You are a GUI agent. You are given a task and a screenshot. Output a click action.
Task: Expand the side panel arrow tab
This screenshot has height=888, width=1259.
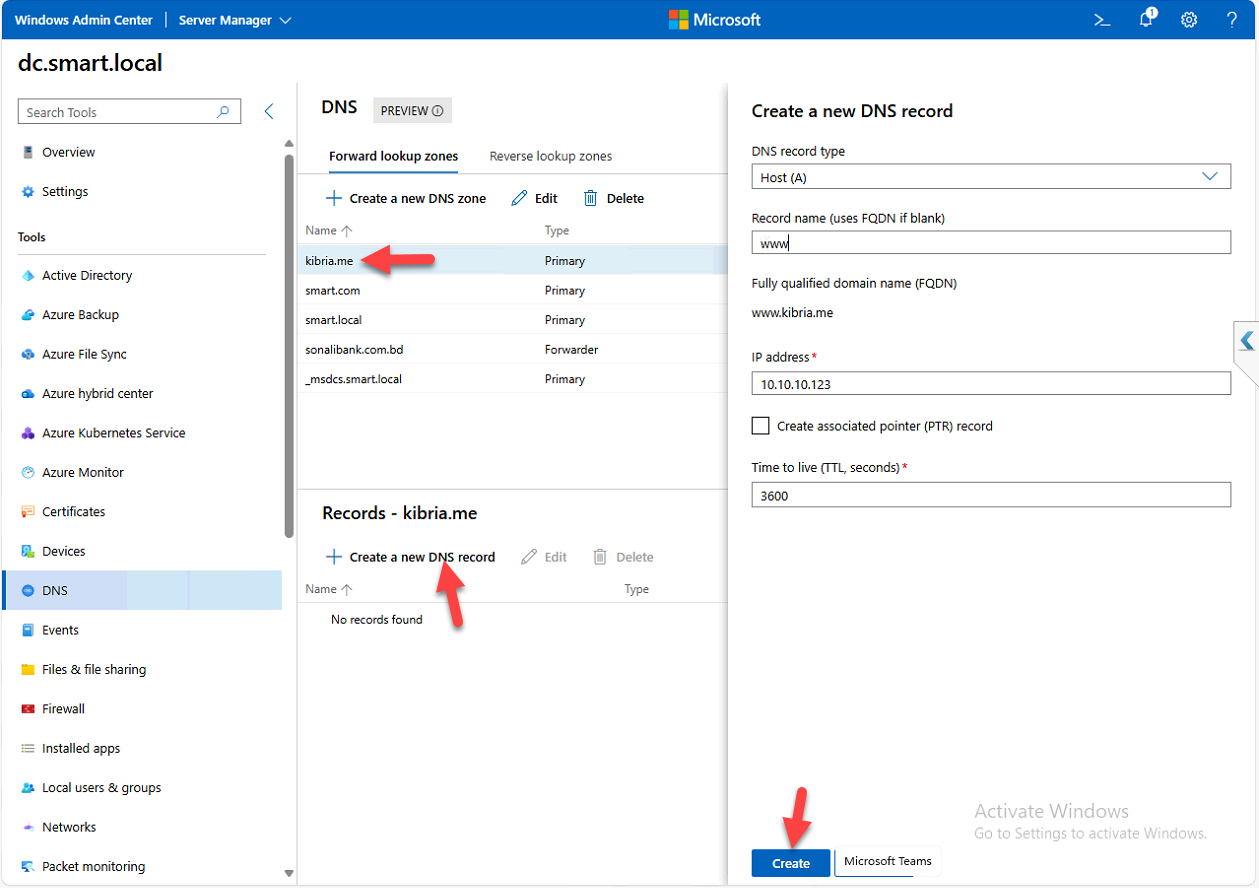[x=1246, y=341]
